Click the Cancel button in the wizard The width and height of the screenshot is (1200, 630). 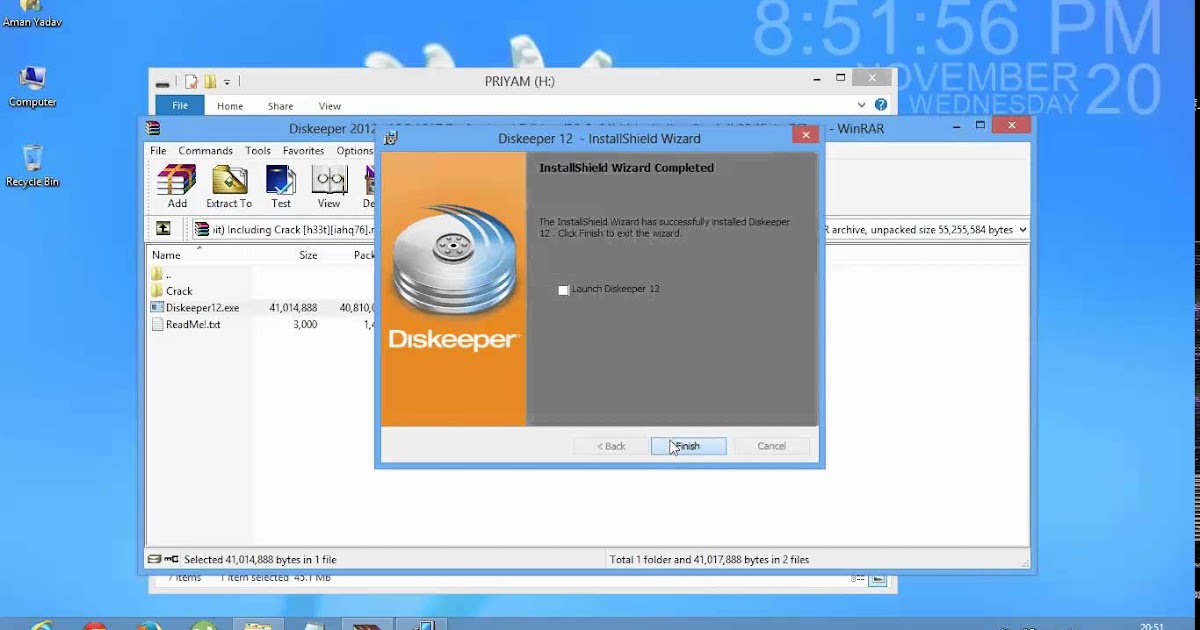771,446
